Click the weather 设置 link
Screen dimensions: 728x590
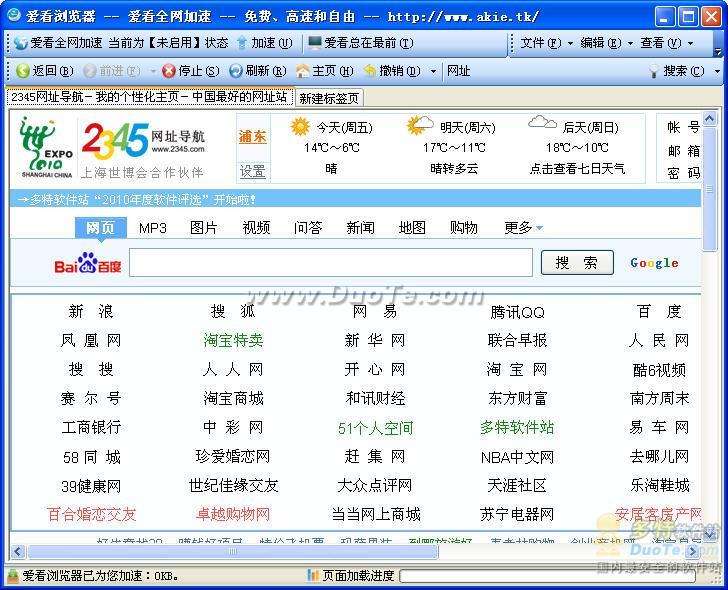pos(253,171)
